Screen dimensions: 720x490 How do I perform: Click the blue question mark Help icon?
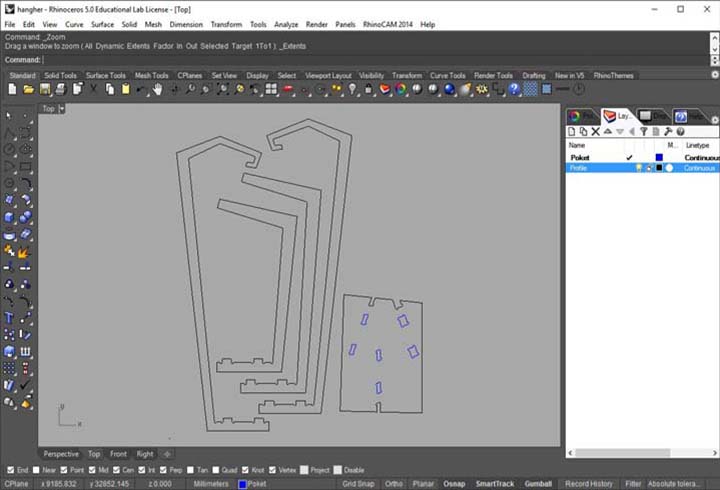[x=514, y=89]
